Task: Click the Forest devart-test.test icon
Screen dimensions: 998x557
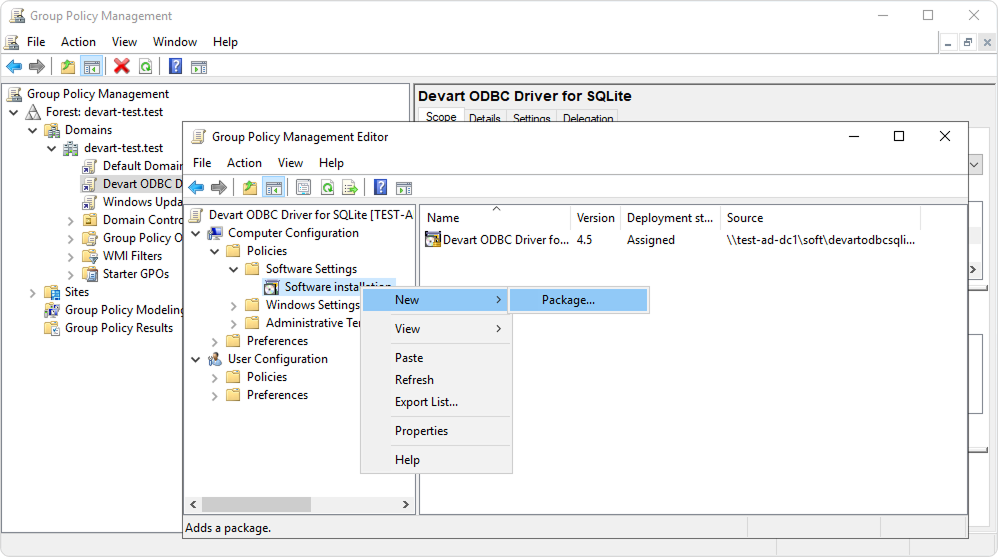Action: 33,112
